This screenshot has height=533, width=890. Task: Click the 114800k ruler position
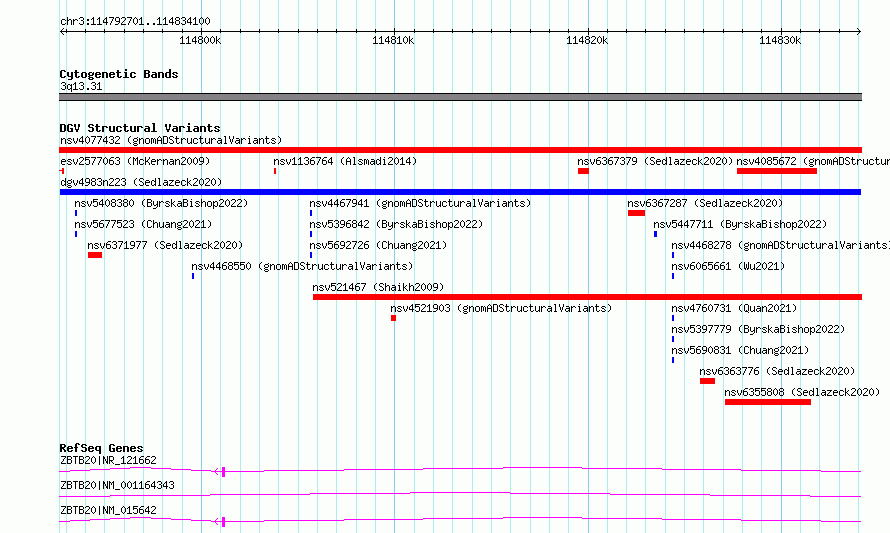tap(200, 40)
